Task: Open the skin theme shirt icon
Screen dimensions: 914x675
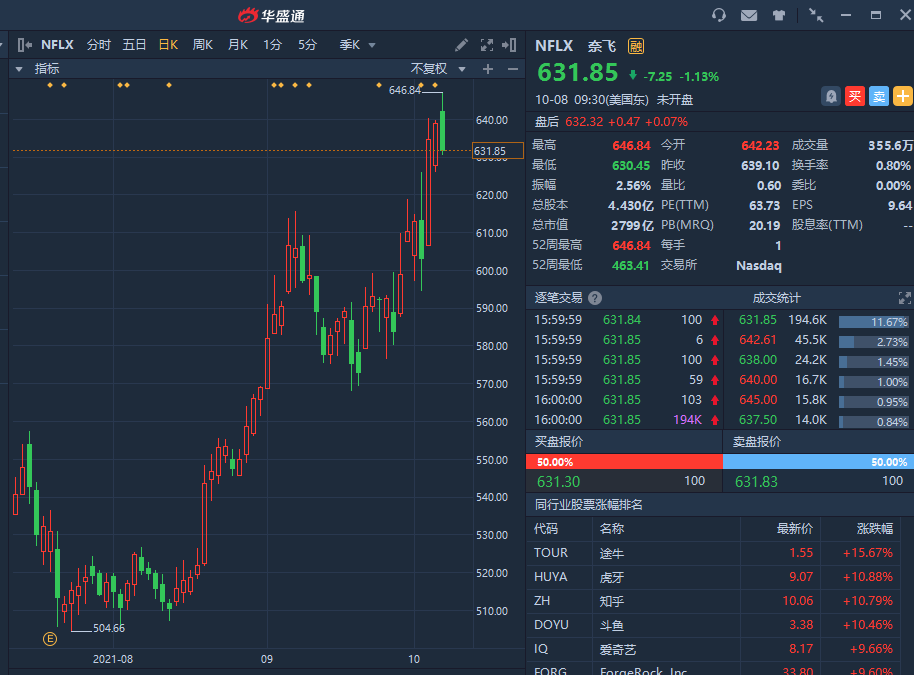Action: 779,15
